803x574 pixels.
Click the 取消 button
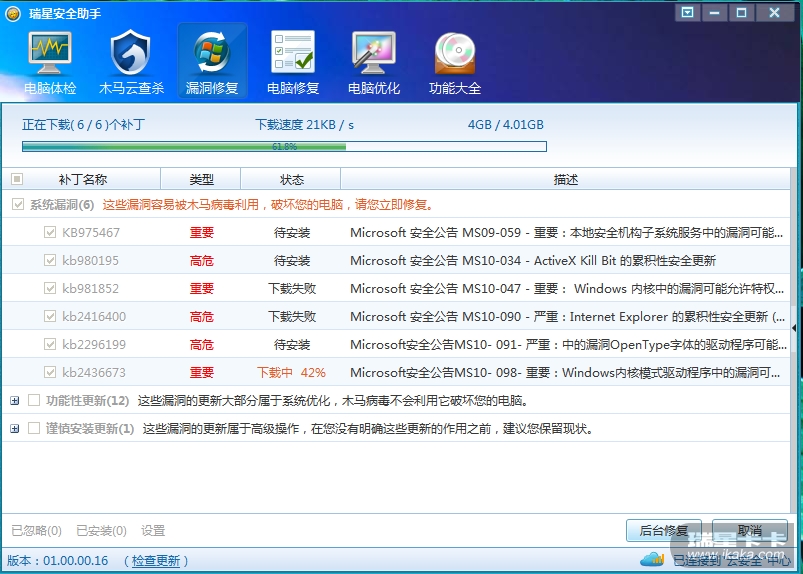click(x=750, y=530)
